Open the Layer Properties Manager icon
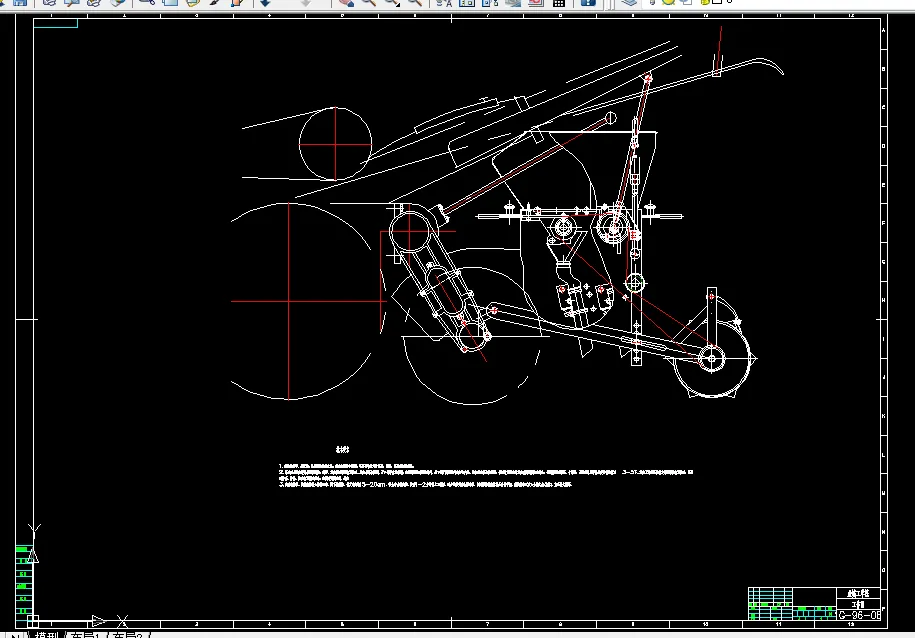Viewport: 915px width, 638px height. click(x=629, y=3)
